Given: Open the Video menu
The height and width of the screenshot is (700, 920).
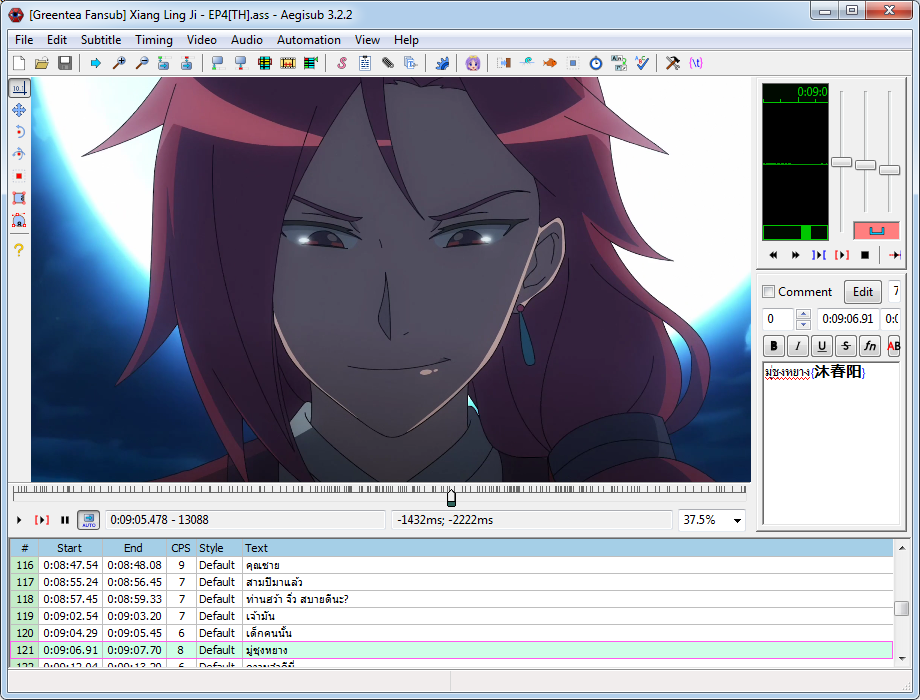Looking at the screenshot, I should (201, 40).
